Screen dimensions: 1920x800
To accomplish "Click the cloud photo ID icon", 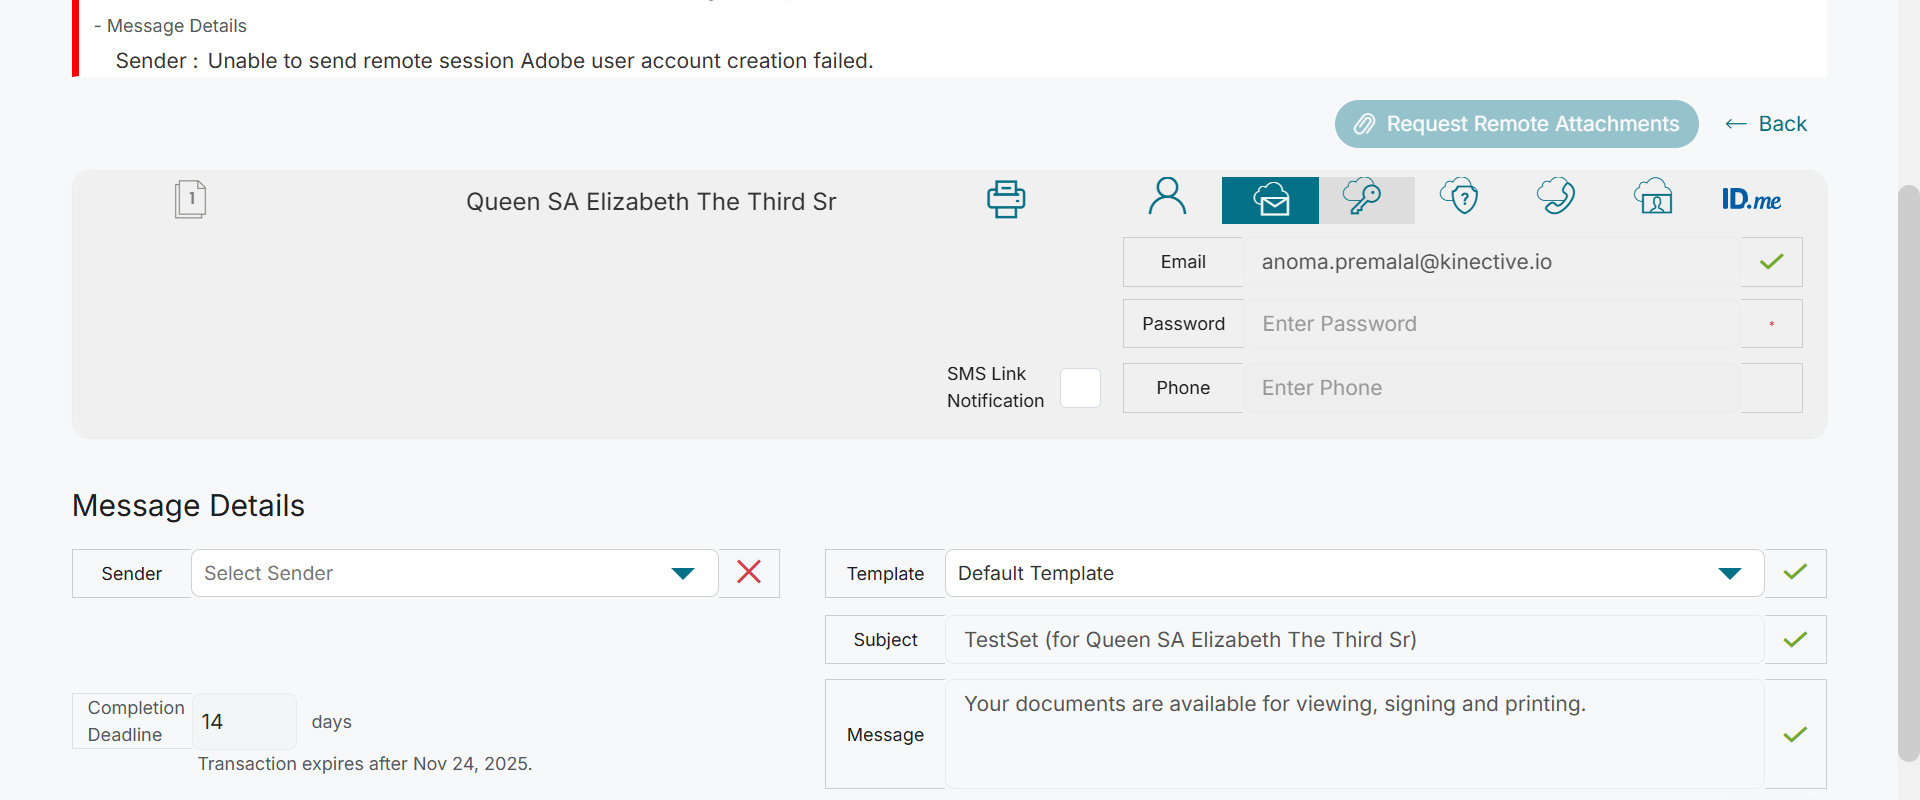I will point(1653,197).
